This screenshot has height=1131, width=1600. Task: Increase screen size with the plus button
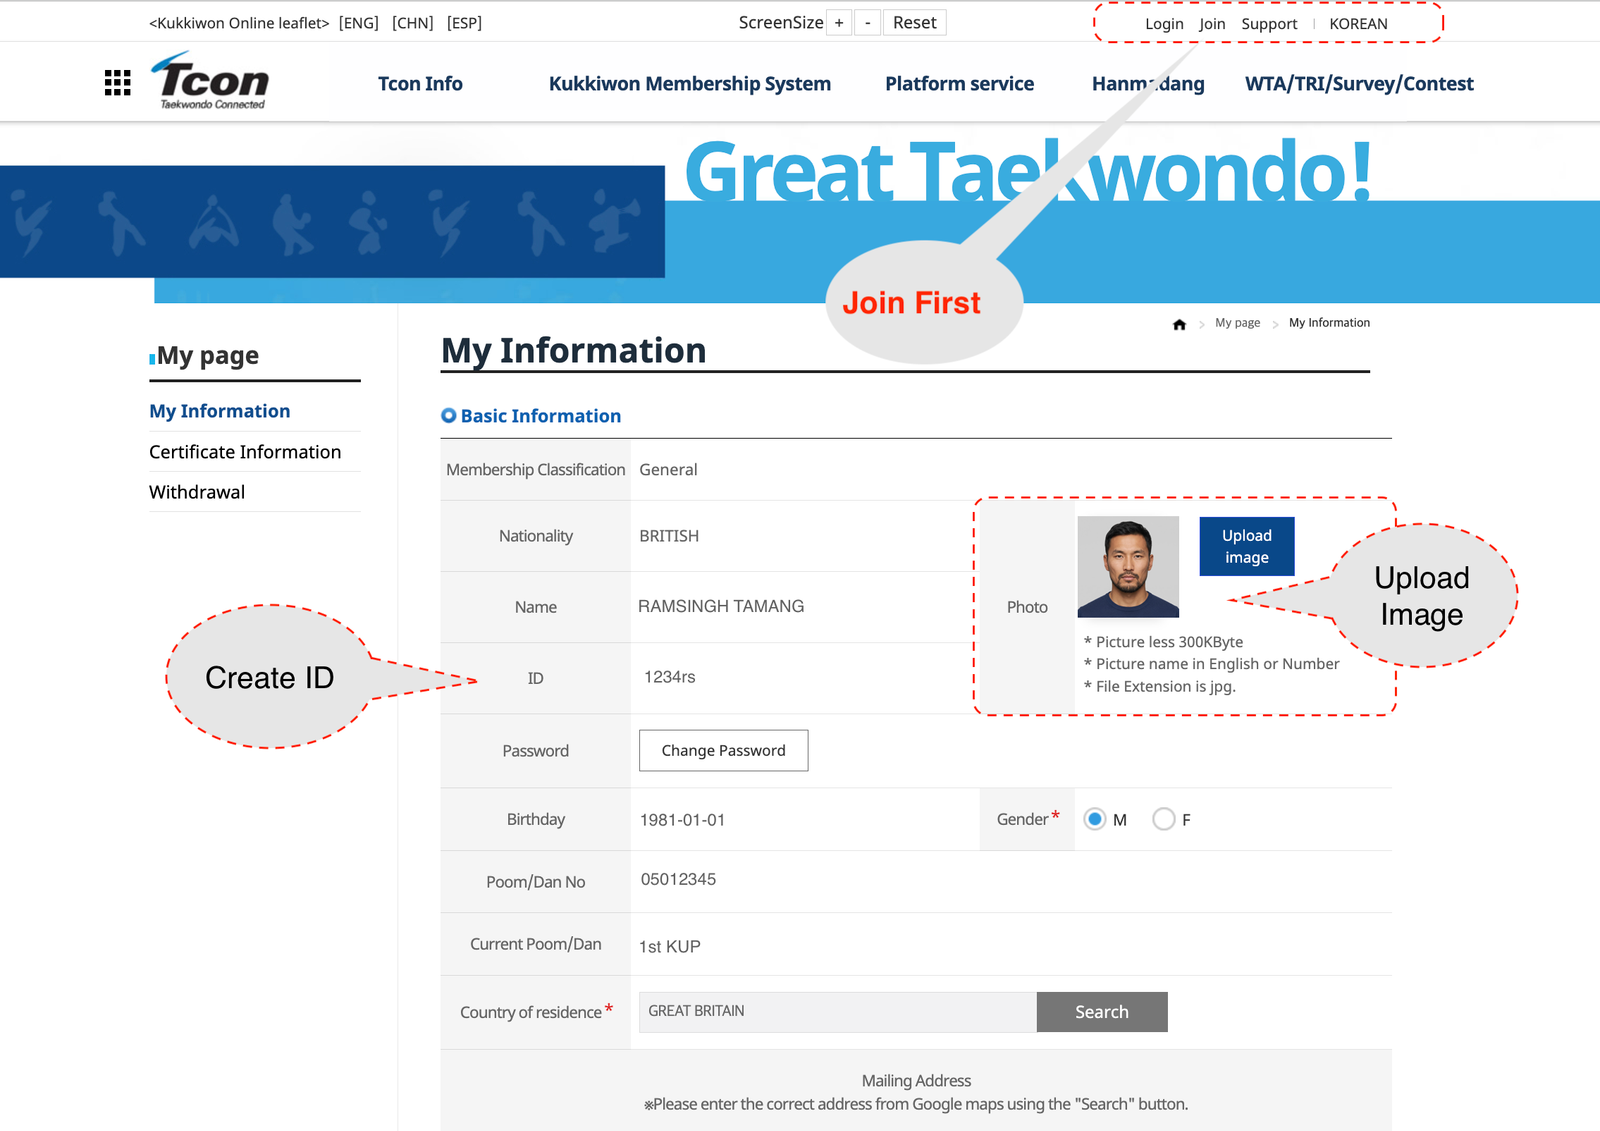[x=839, y=23]
